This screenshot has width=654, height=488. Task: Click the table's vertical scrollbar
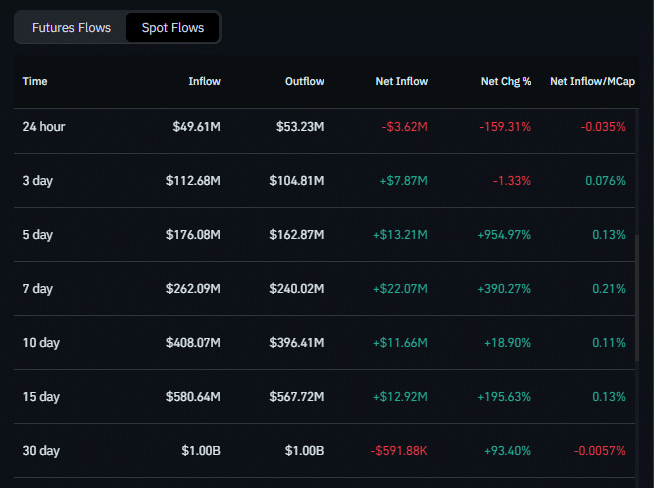[x=637, y=295]
